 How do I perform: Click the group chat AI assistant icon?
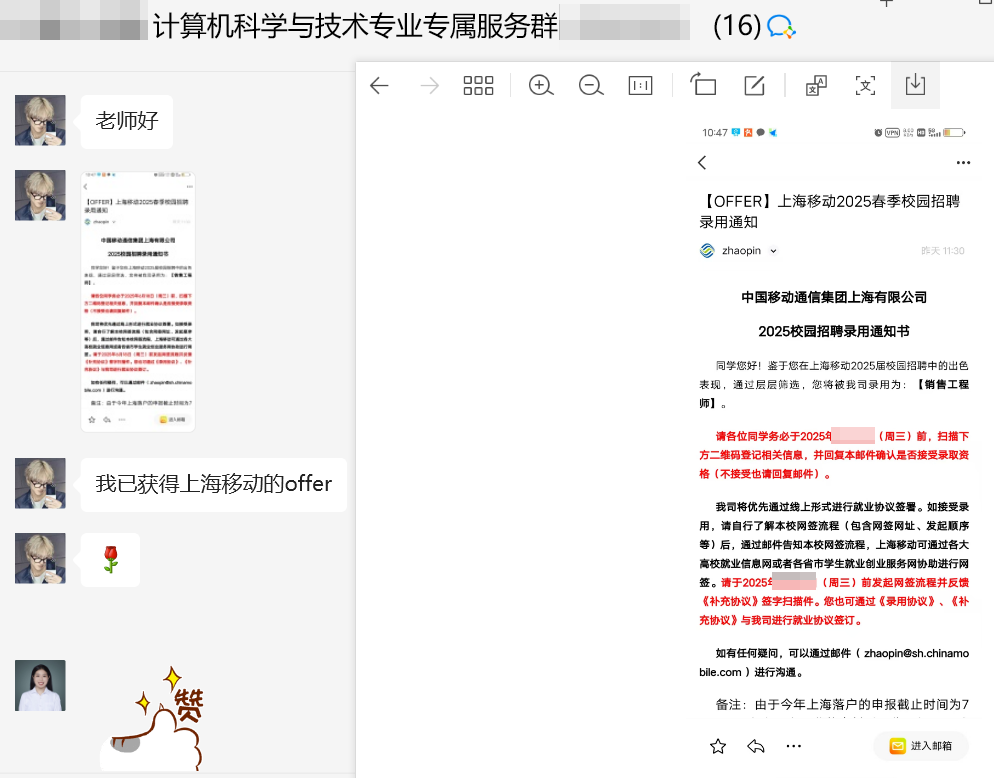coord(781,27)
